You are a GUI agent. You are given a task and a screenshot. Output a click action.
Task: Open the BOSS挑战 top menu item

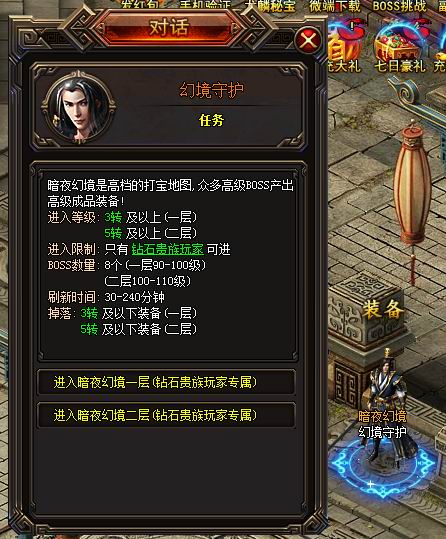coord(399,6)
